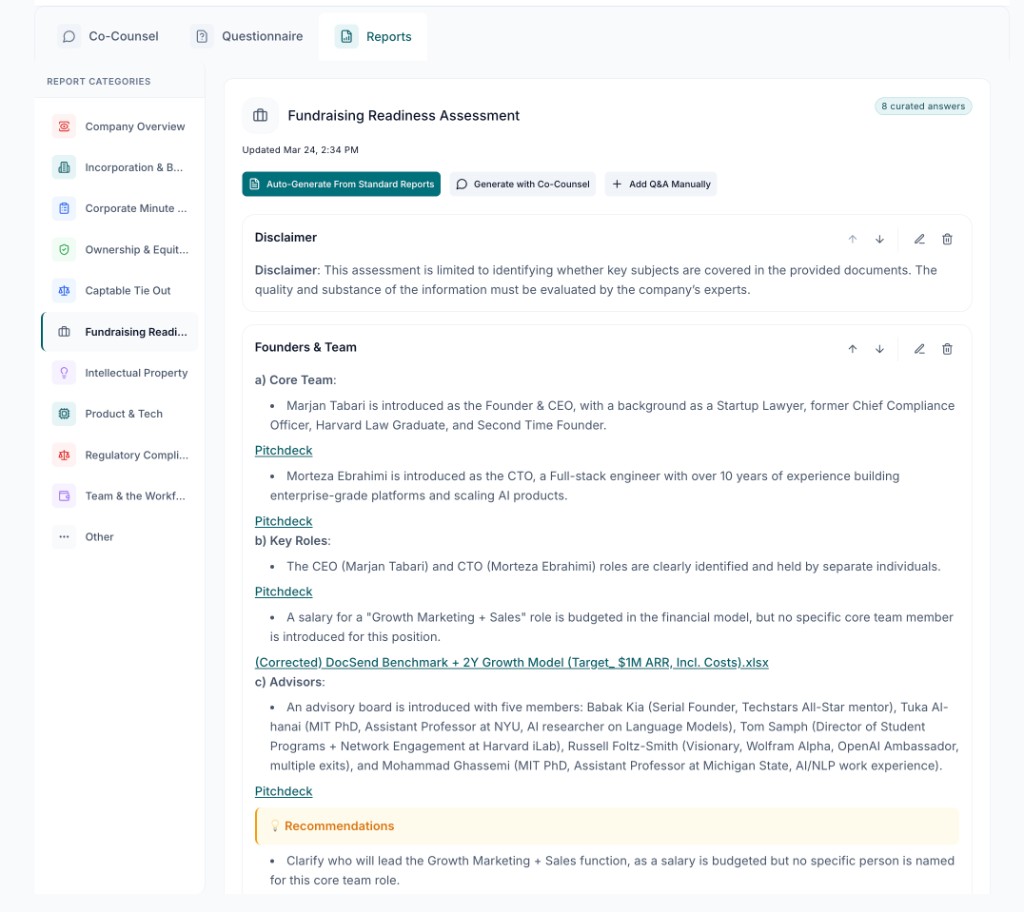Image resolution: width=1024 pixels, height=912 pixels.
Task: Click the 8 curated answers badge
Action: pos(922,105)
